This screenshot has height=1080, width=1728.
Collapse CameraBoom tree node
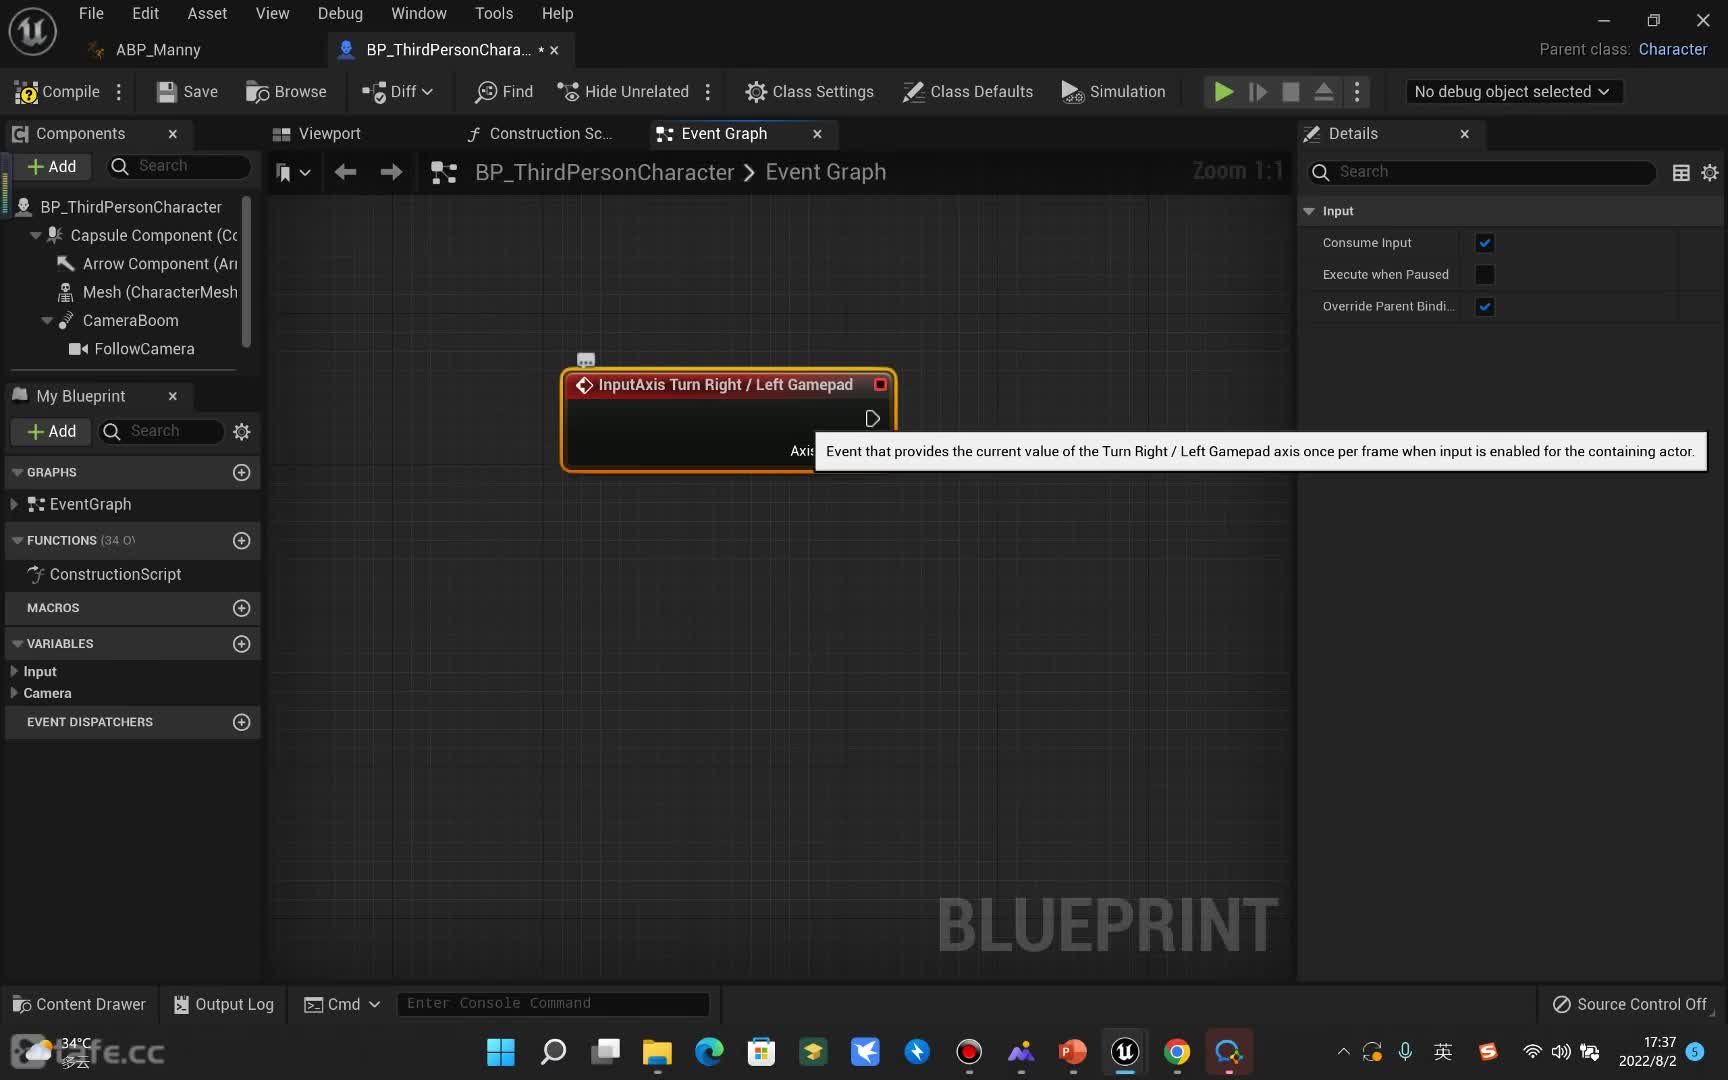coord(47,321)
